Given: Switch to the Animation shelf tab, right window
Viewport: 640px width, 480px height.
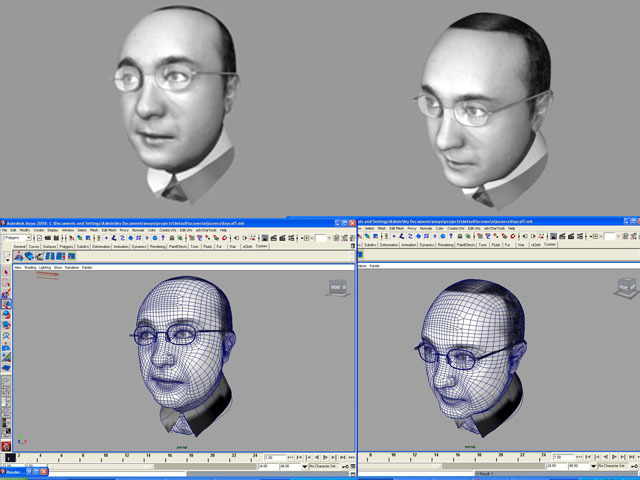Looking at the screenshot, I should [408, 244].
